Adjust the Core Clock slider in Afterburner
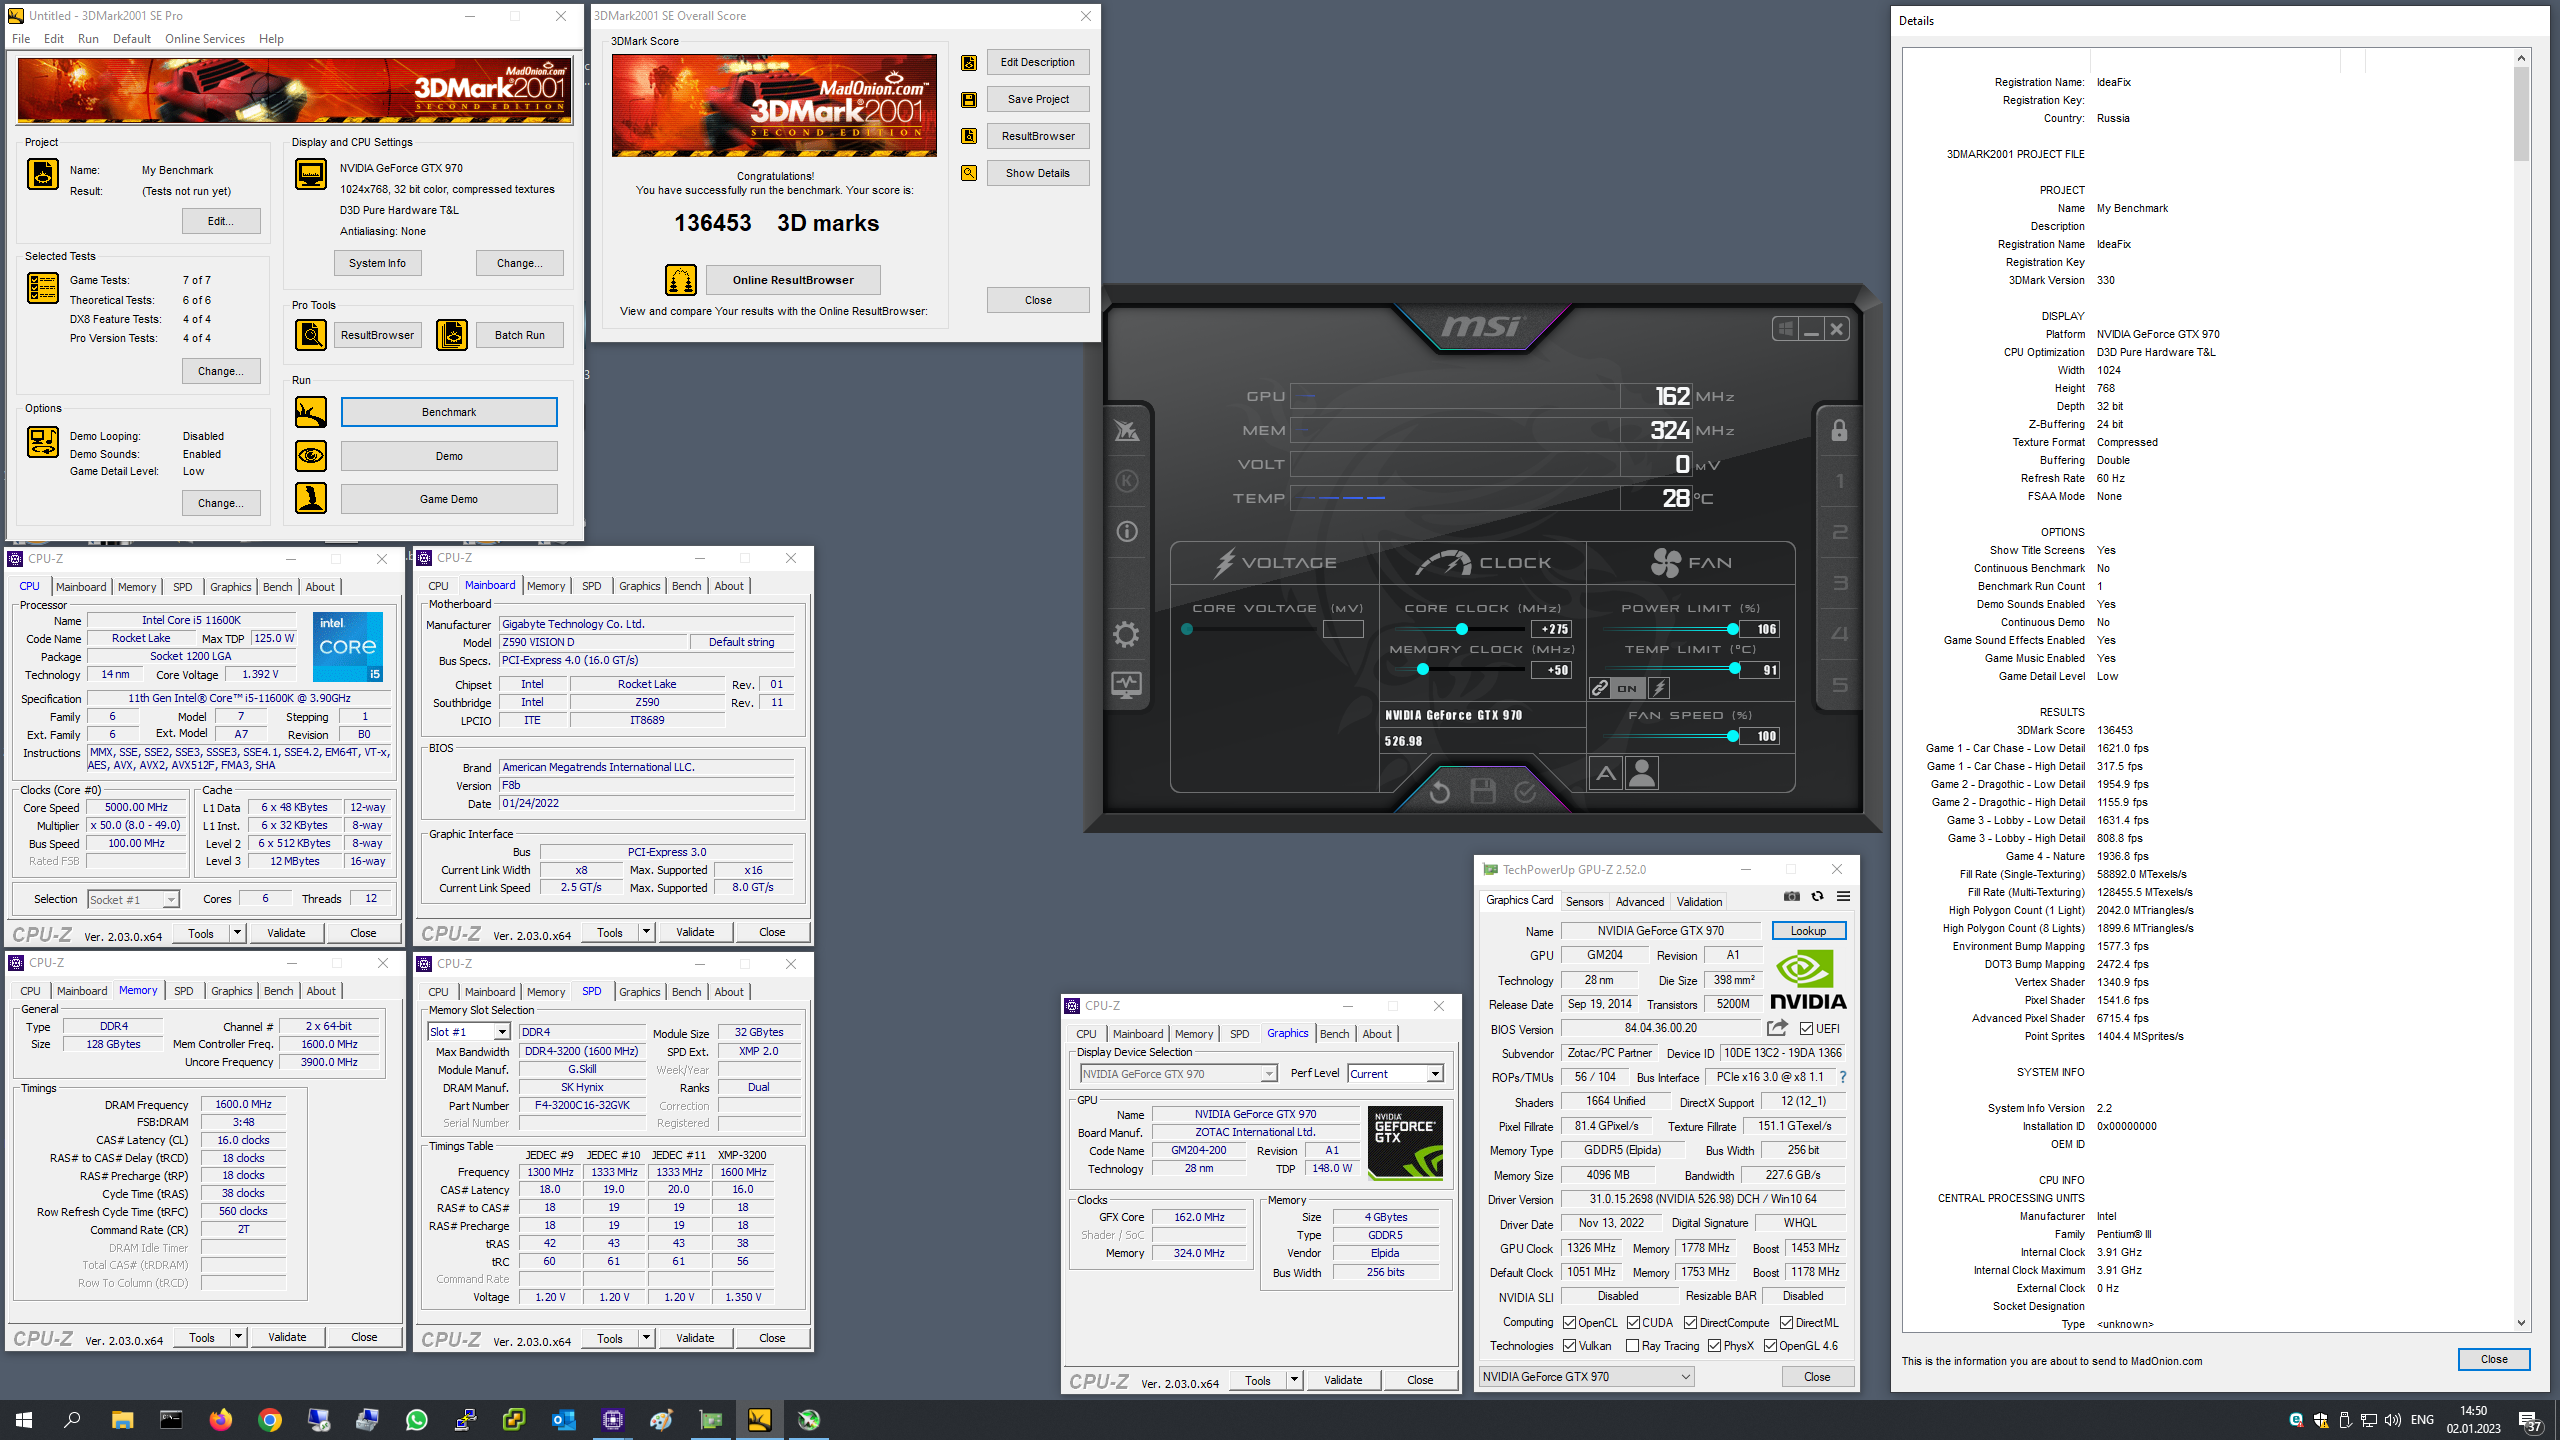The image size is (2560, 1440). pos(1462,629)
